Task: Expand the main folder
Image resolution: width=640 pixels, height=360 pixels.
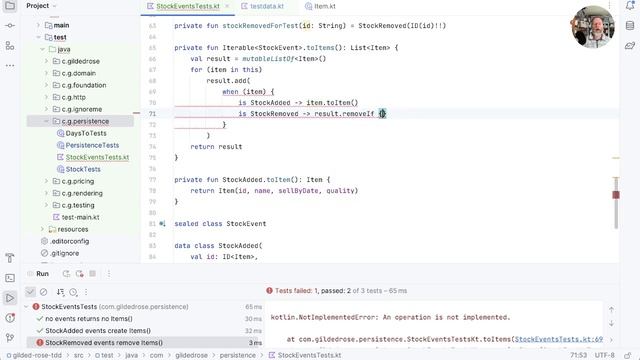Action: click(38, 25)
